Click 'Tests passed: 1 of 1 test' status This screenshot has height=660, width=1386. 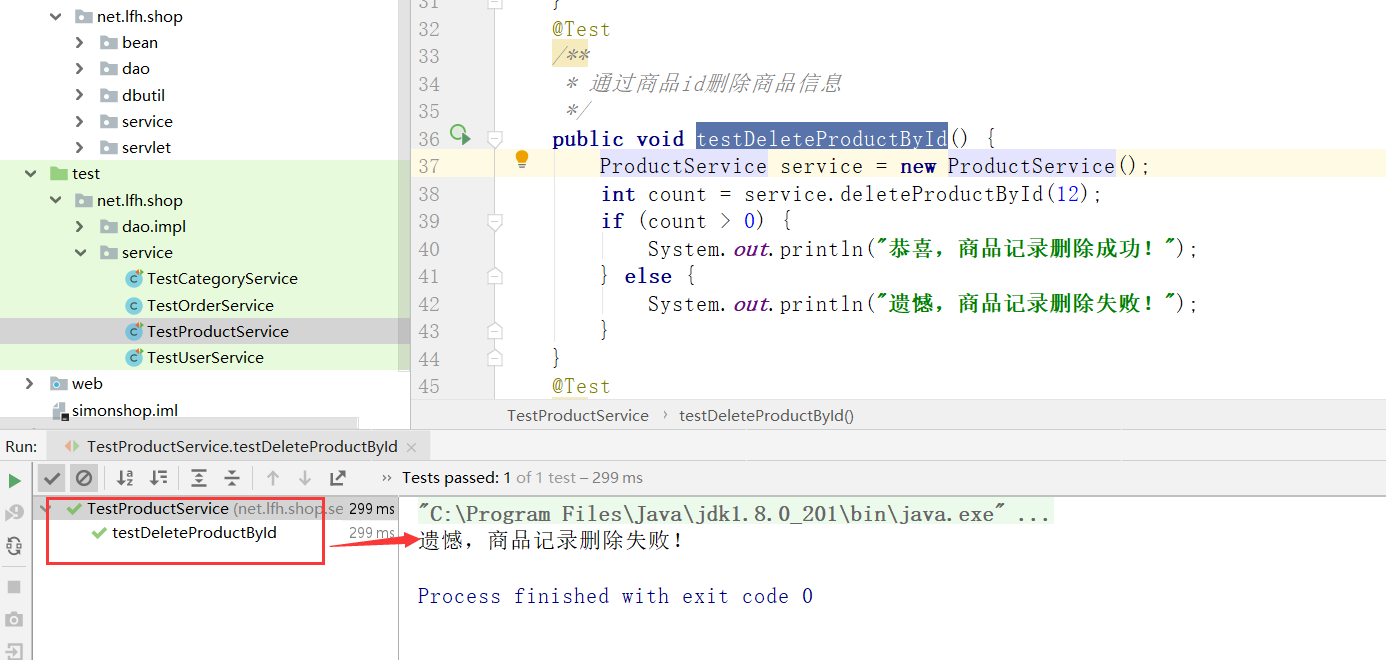click(522, 478)
